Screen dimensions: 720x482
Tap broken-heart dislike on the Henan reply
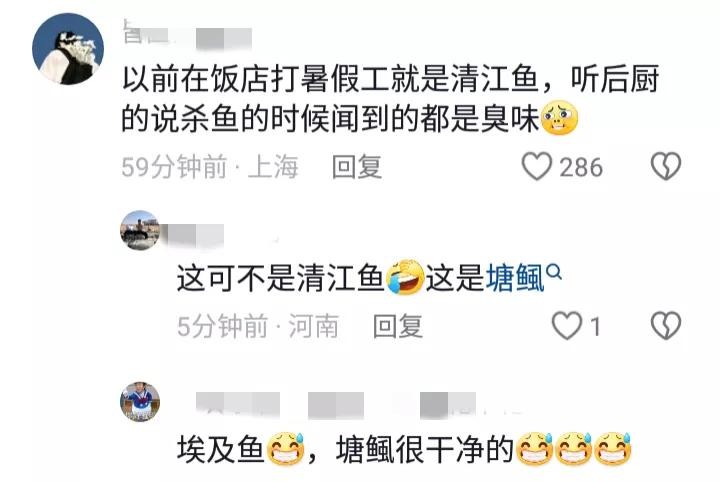click(x=665, y=326)
